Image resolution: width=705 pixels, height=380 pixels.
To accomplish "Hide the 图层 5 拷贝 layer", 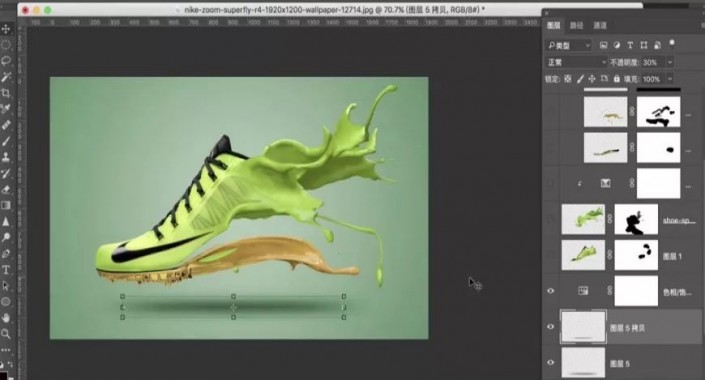I will pyautogui.click(x=550, y=327).
